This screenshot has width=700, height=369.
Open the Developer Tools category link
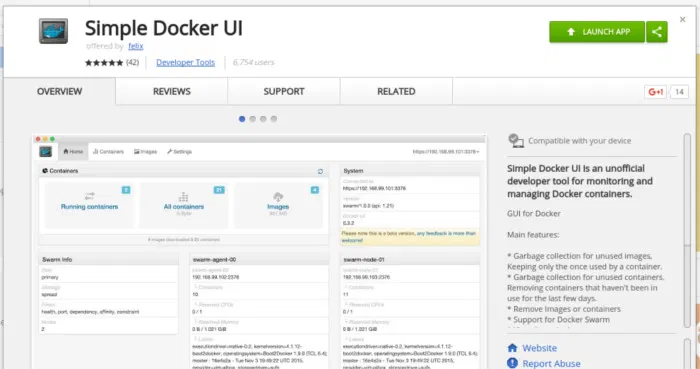[185, 62]
